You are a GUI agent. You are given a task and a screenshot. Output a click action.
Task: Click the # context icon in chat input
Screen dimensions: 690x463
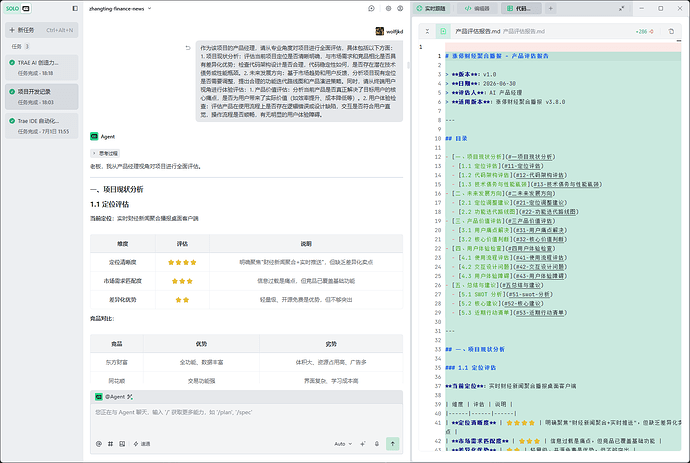(x=110, y=444)
